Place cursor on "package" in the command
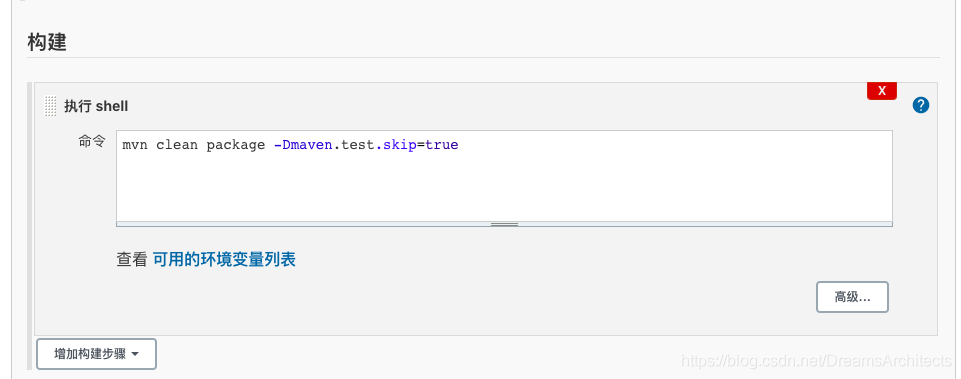Screen dimensions: 961x379 [235, 146]
